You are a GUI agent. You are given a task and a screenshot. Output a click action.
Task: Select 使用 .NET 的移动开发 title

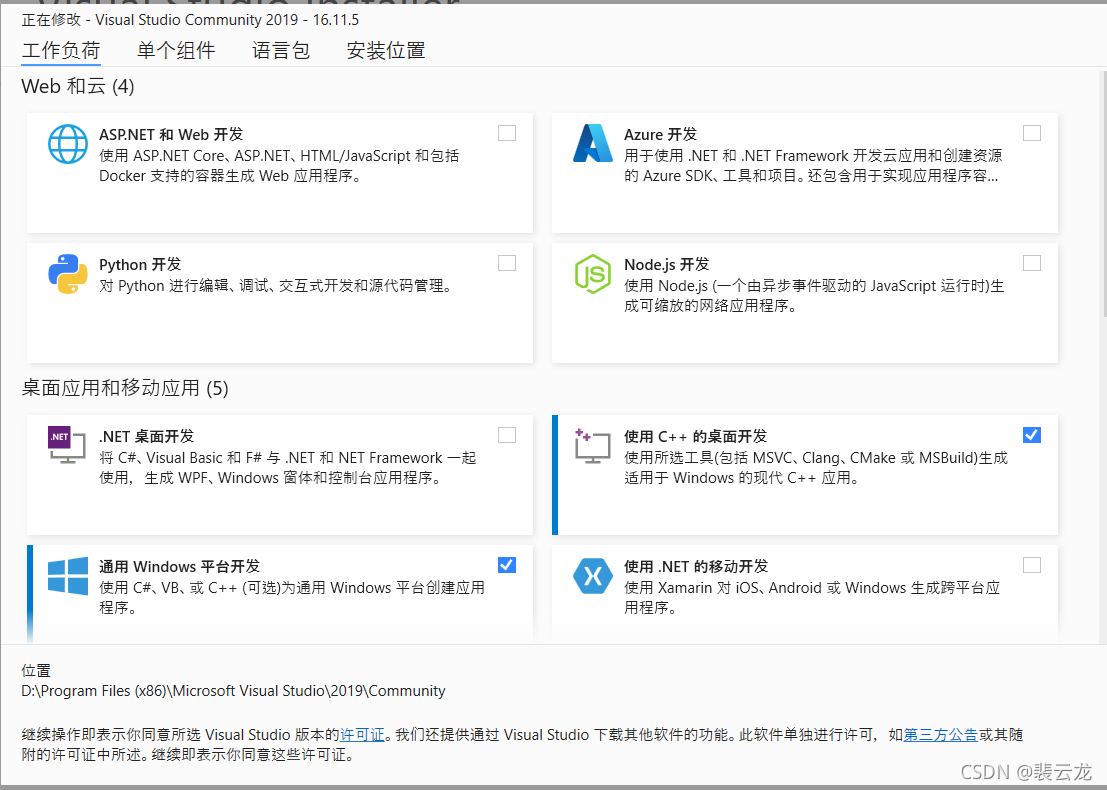pos(696,566)
